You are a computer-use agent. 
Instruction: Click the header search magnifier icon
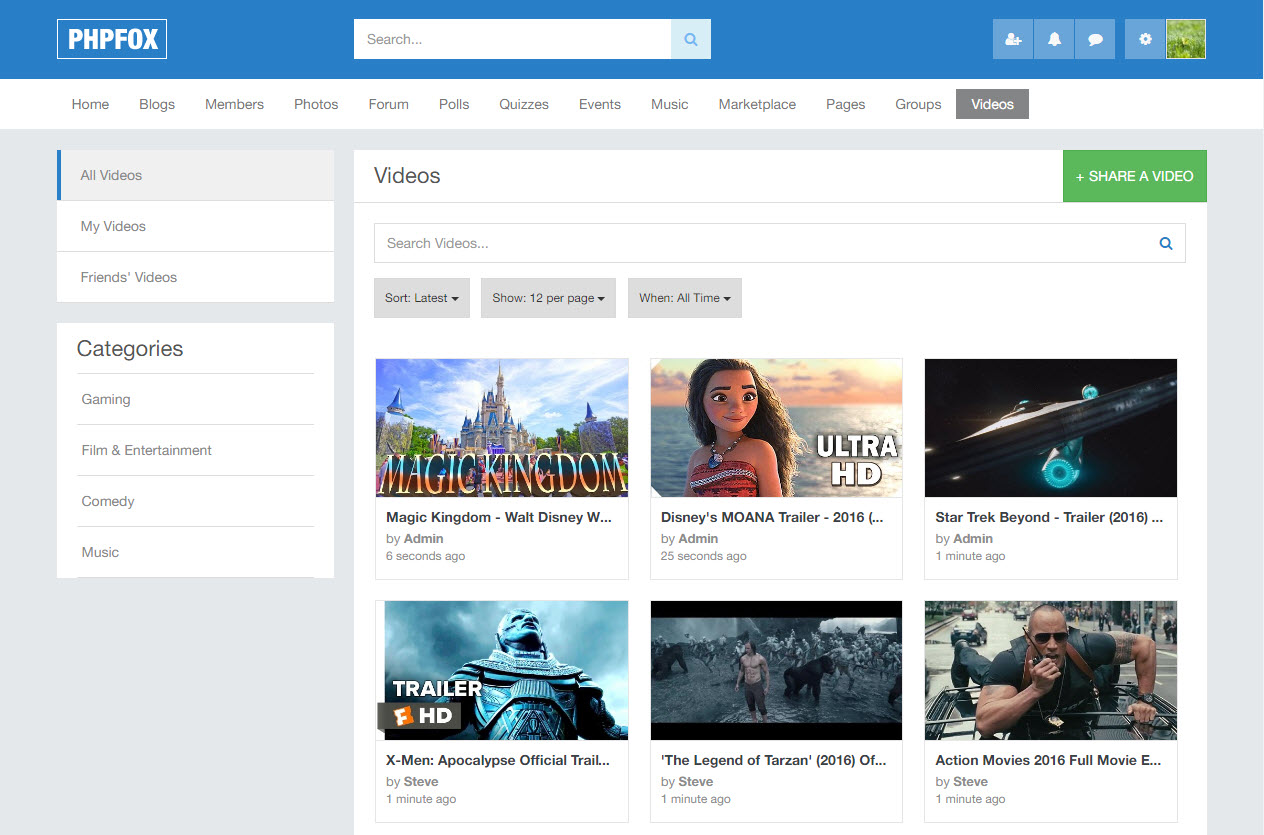(x=690, y=39)
